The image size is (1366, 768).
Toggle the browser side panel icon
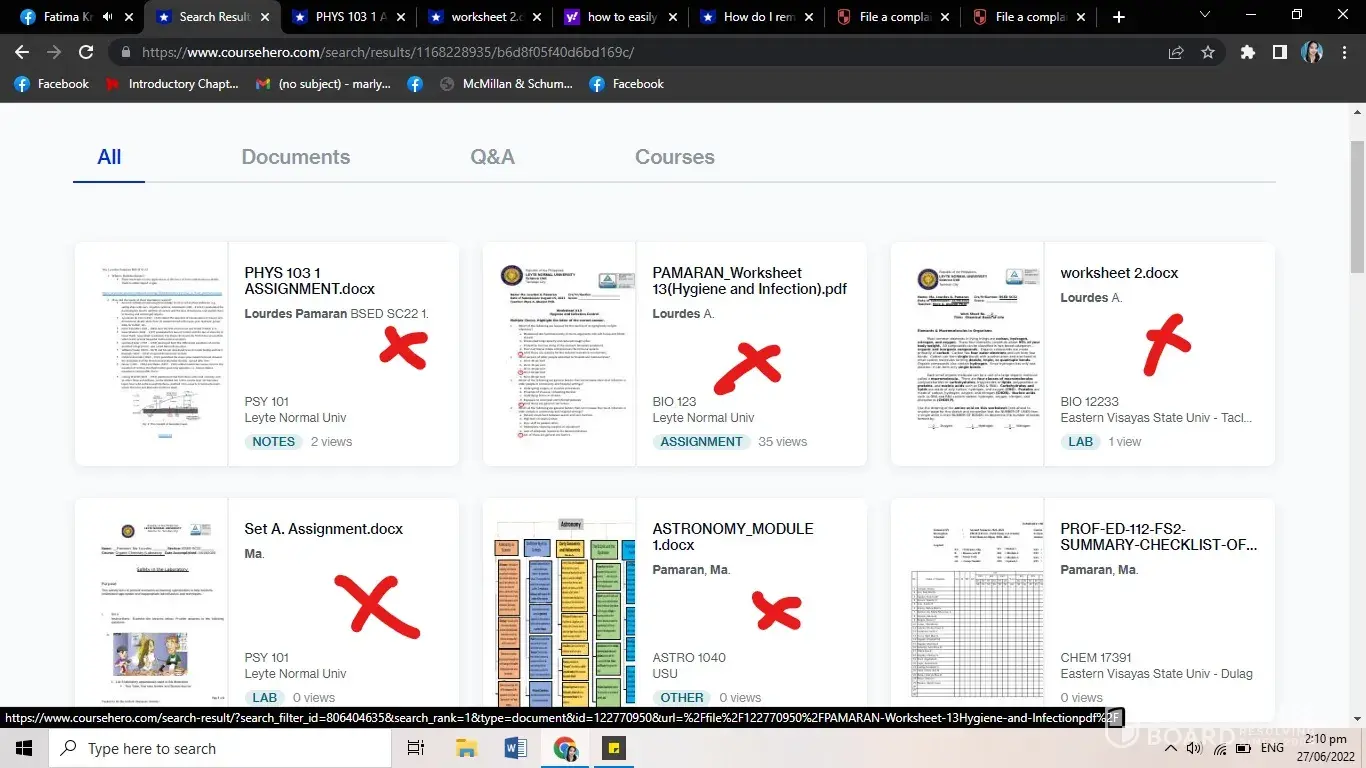click(x=1279, y=52)
